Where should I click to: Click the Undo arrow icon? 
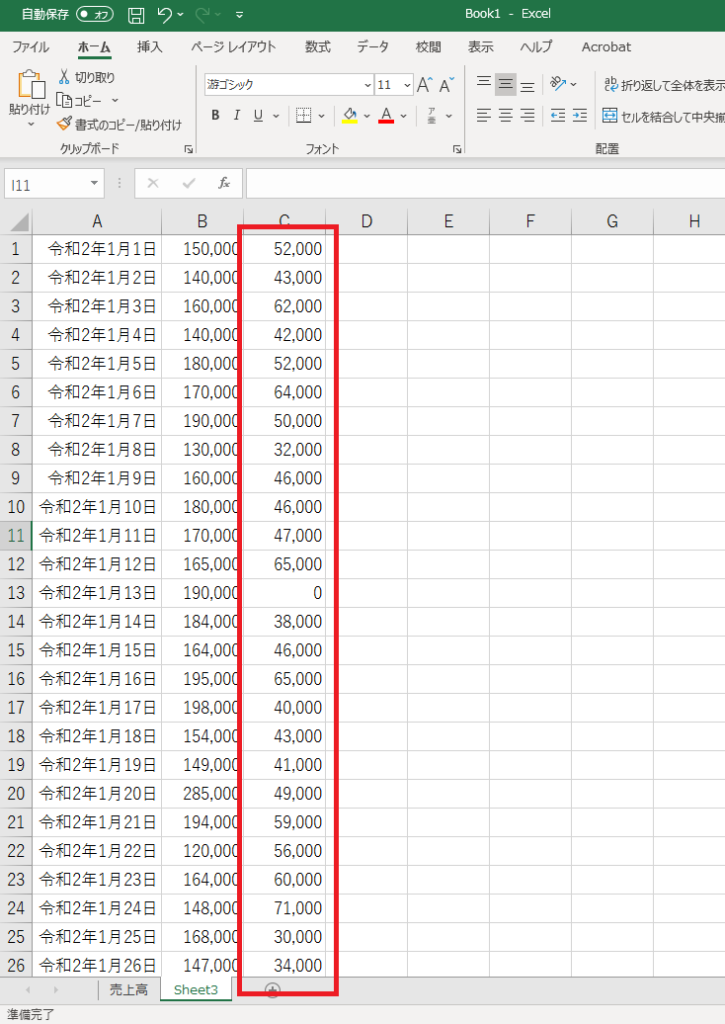pos(165,15)
